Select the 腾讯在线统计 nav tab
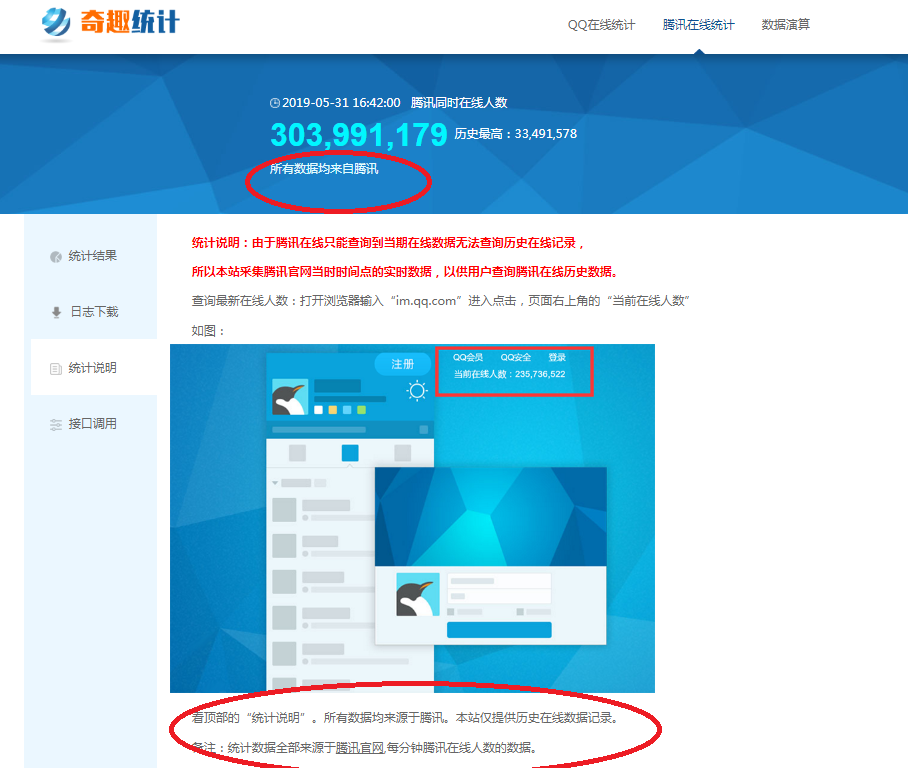This screenshot has width=908, height=768. [698, 25]
